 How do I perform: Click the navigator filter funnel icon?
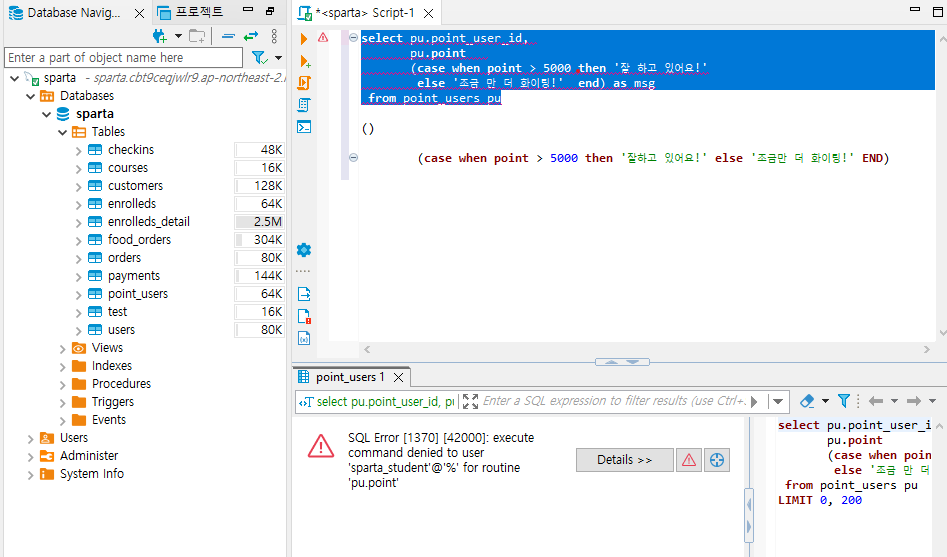click(259, 57)
